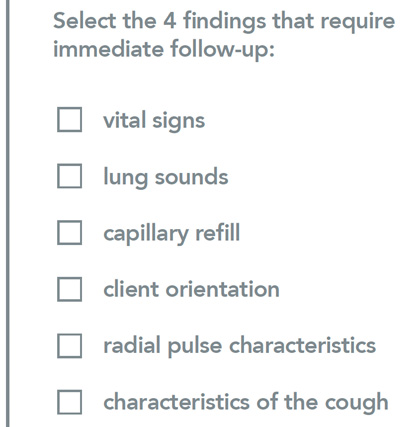Enable the client orientation checkbox
407x427 pixels.
[x=69, y=289]
